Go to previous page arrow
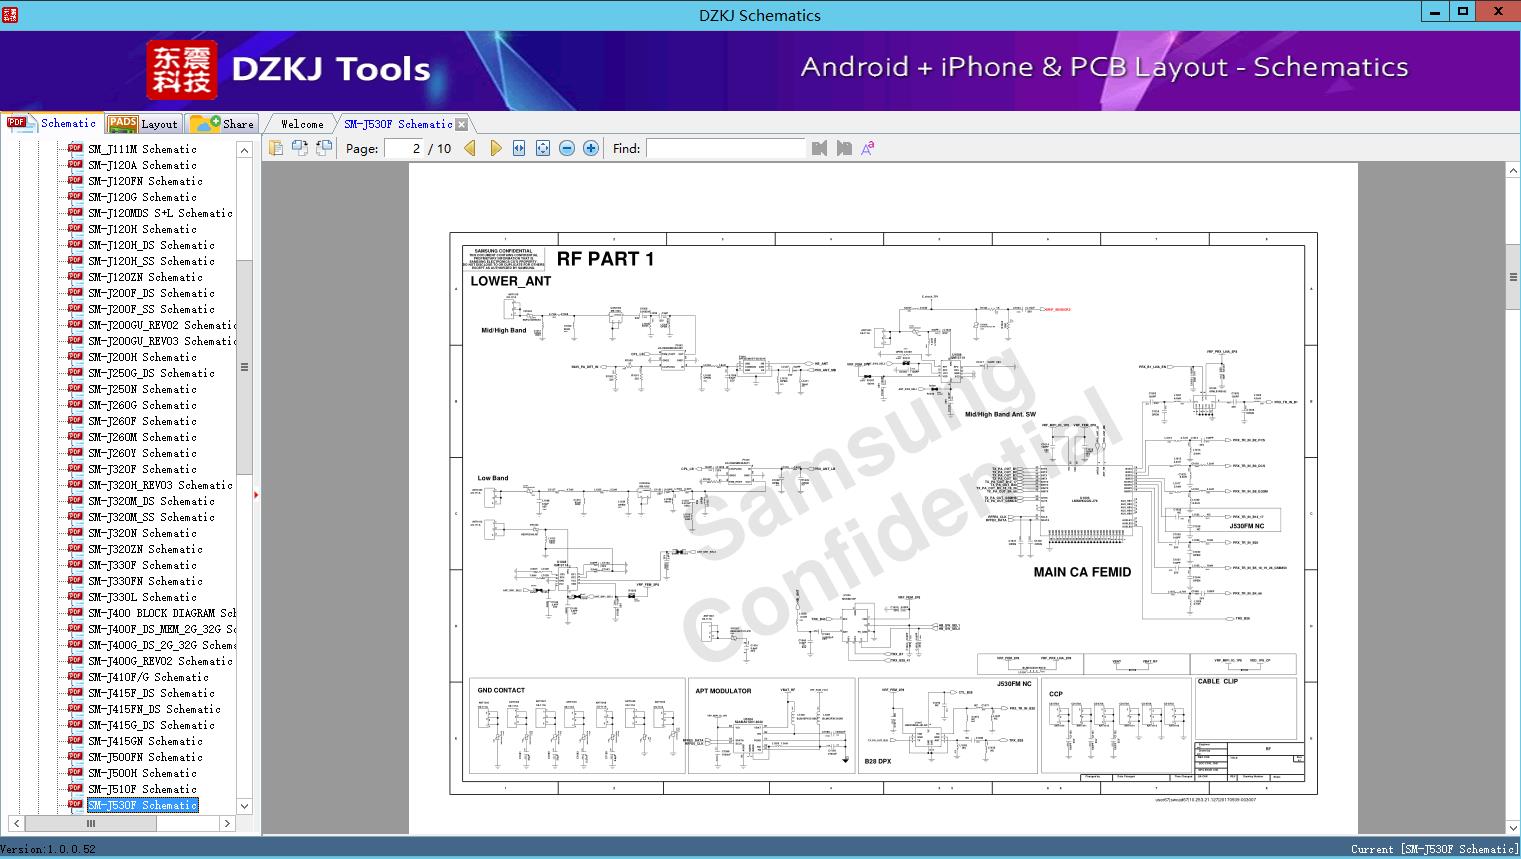This screenshot has height=859, width=1521. pos(470,148)
